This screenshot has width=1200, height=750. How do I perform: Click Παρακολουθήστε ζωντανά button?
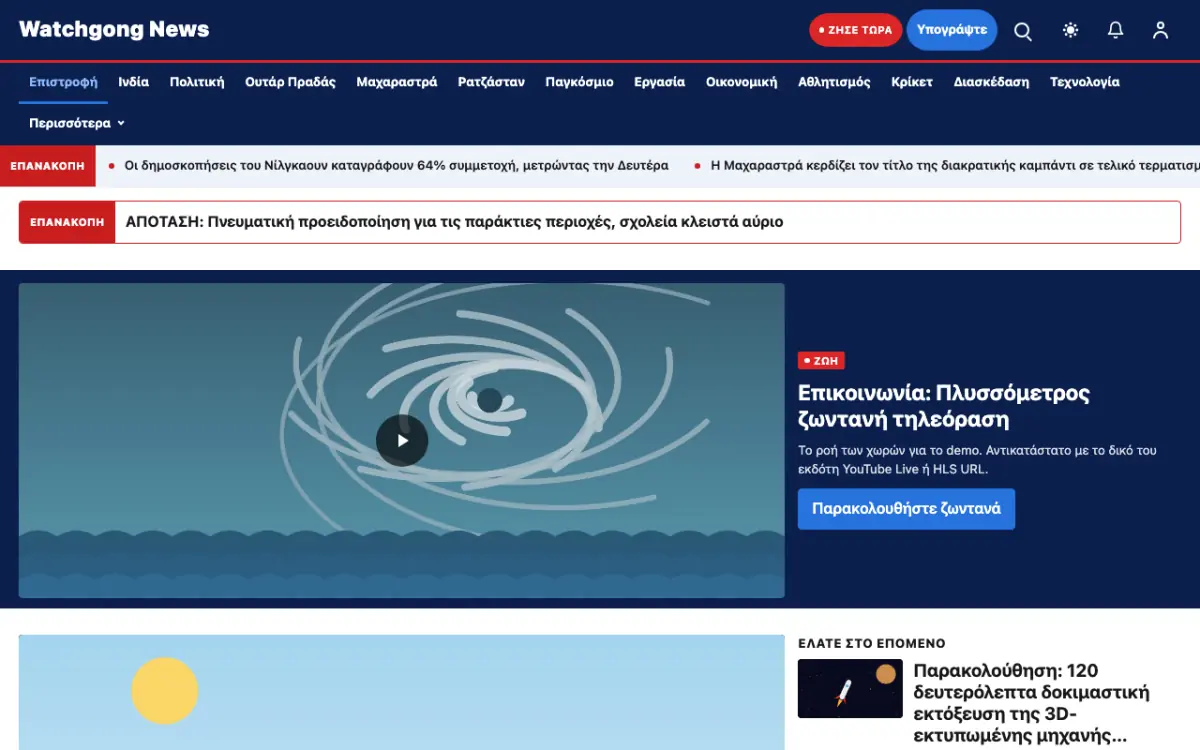point(906,509)
